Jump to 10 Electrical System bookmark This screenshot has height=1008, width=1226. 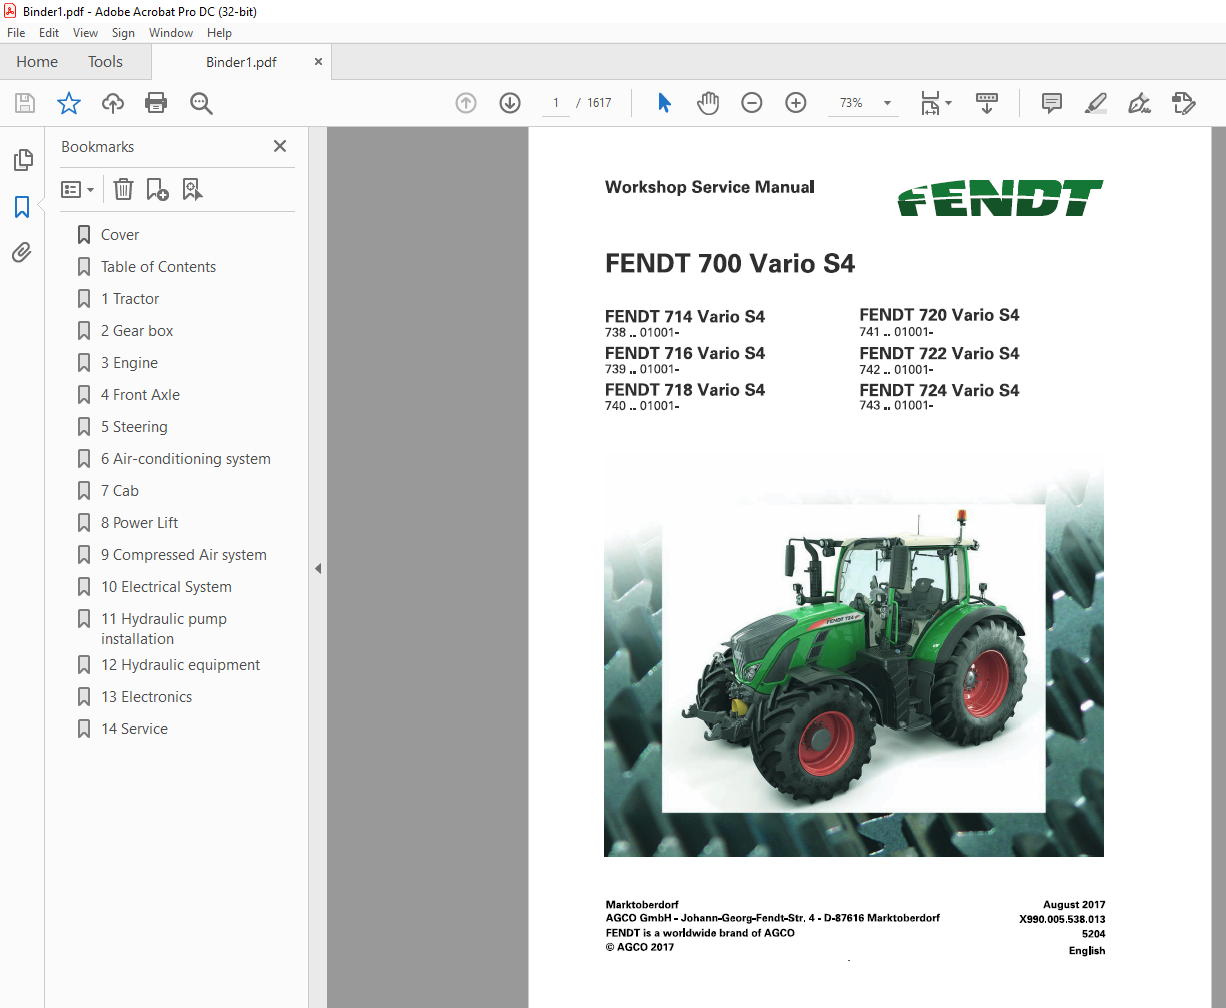[x=166, y=587]
